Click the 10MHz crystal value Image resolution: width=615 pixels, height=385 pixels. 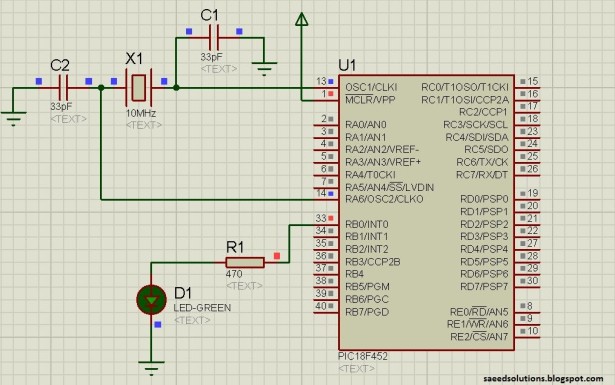(x=141, y=113)
